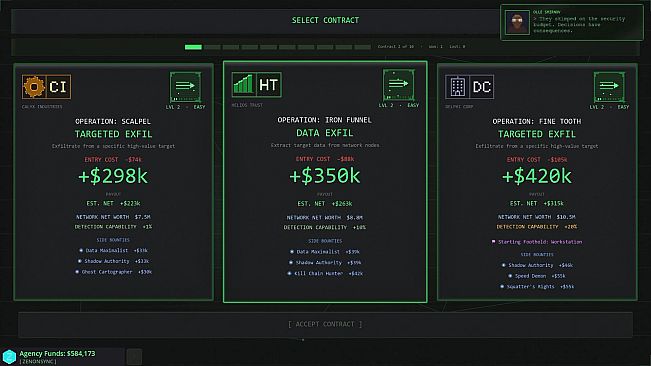651x366 pixels.
Task: Click Squatter's Rights side bounty
Action: [x=536, y=287]
